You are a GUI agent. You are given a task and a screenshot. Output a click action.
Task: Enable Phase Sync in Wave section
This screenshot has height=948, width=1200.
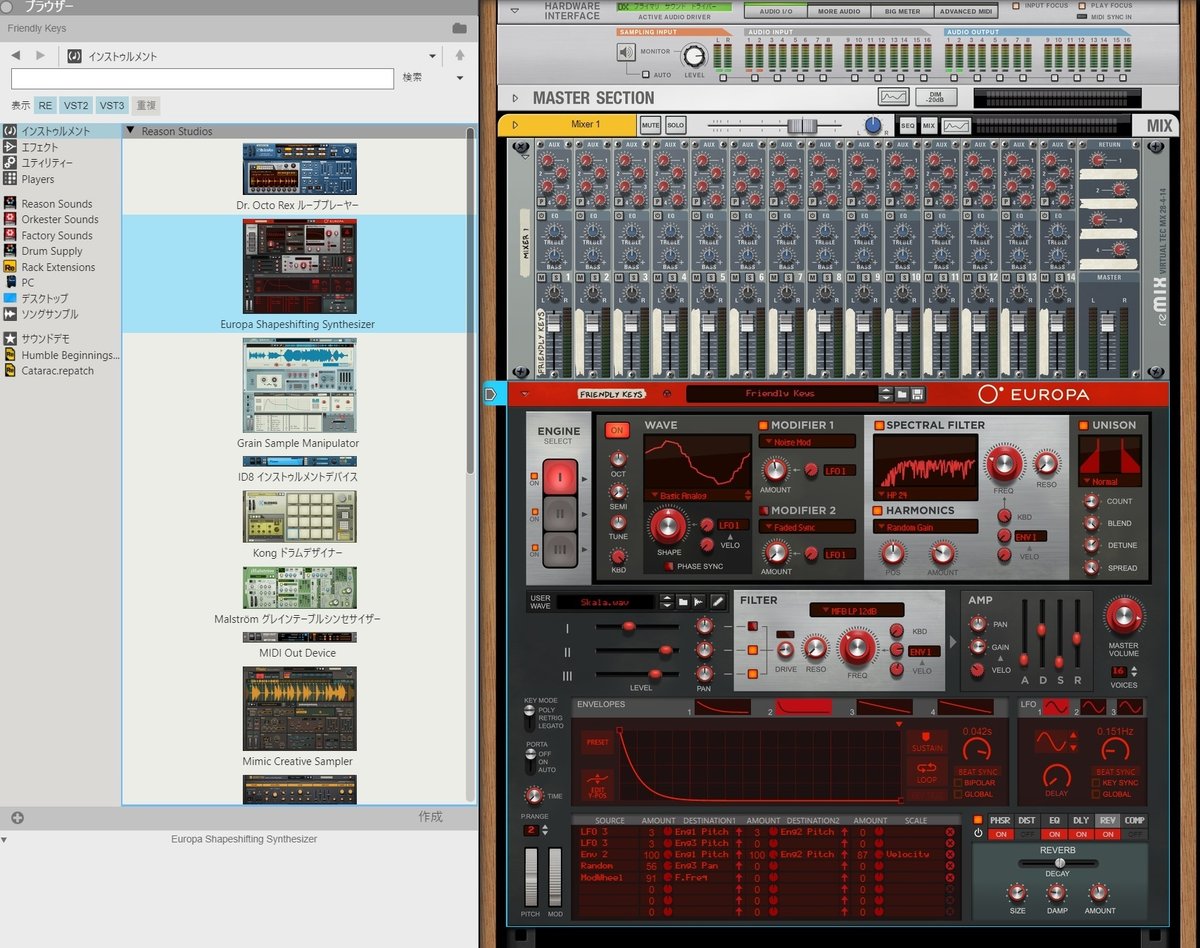[x=669, y=566]
